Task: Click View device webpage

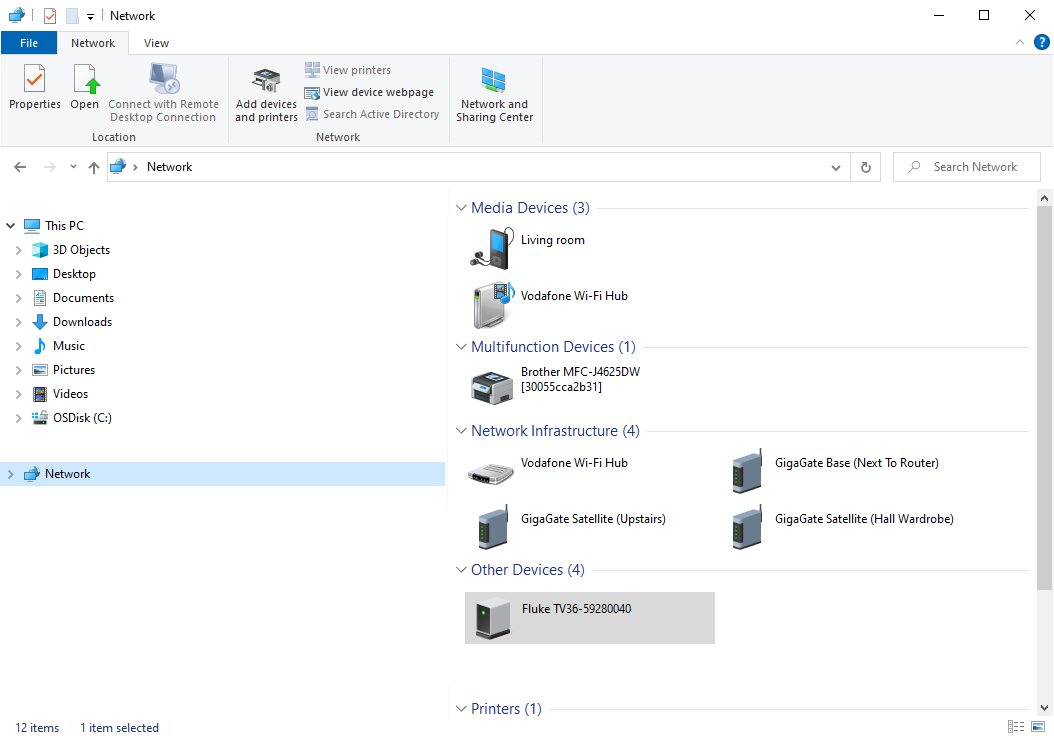Action: (x=369, y=92)
